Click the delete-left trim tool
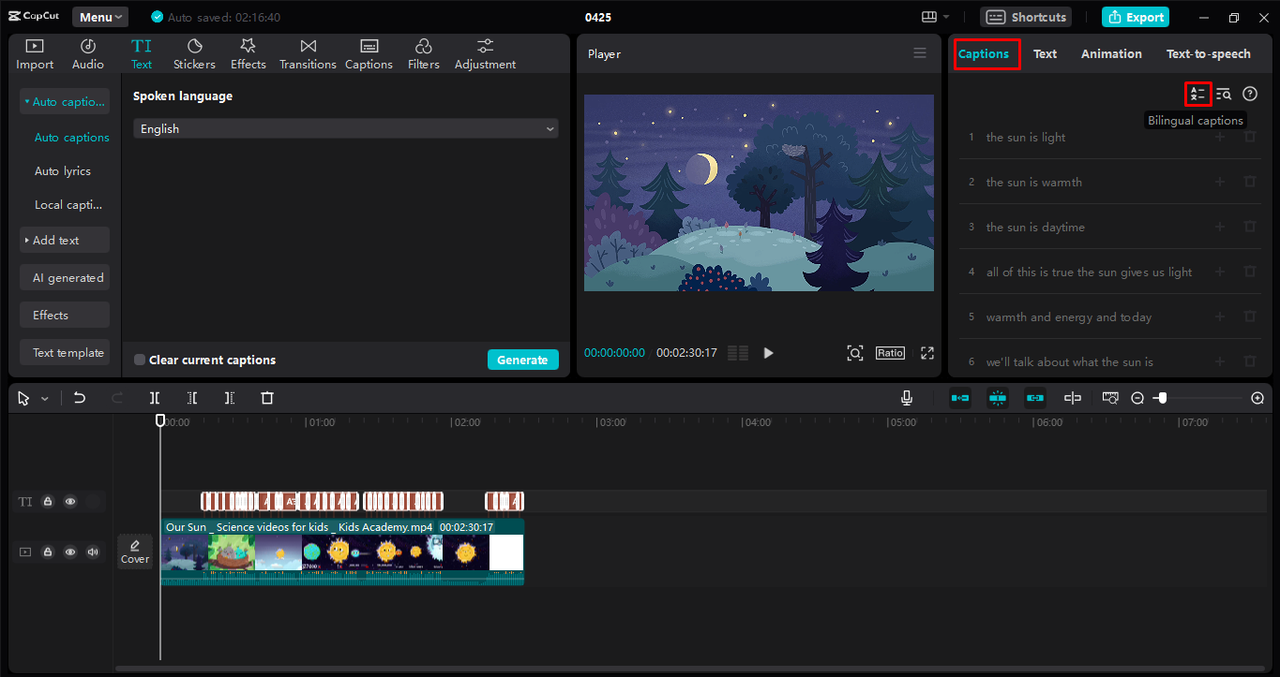This screenshot has width=1280, height=677. pos(192,398)
